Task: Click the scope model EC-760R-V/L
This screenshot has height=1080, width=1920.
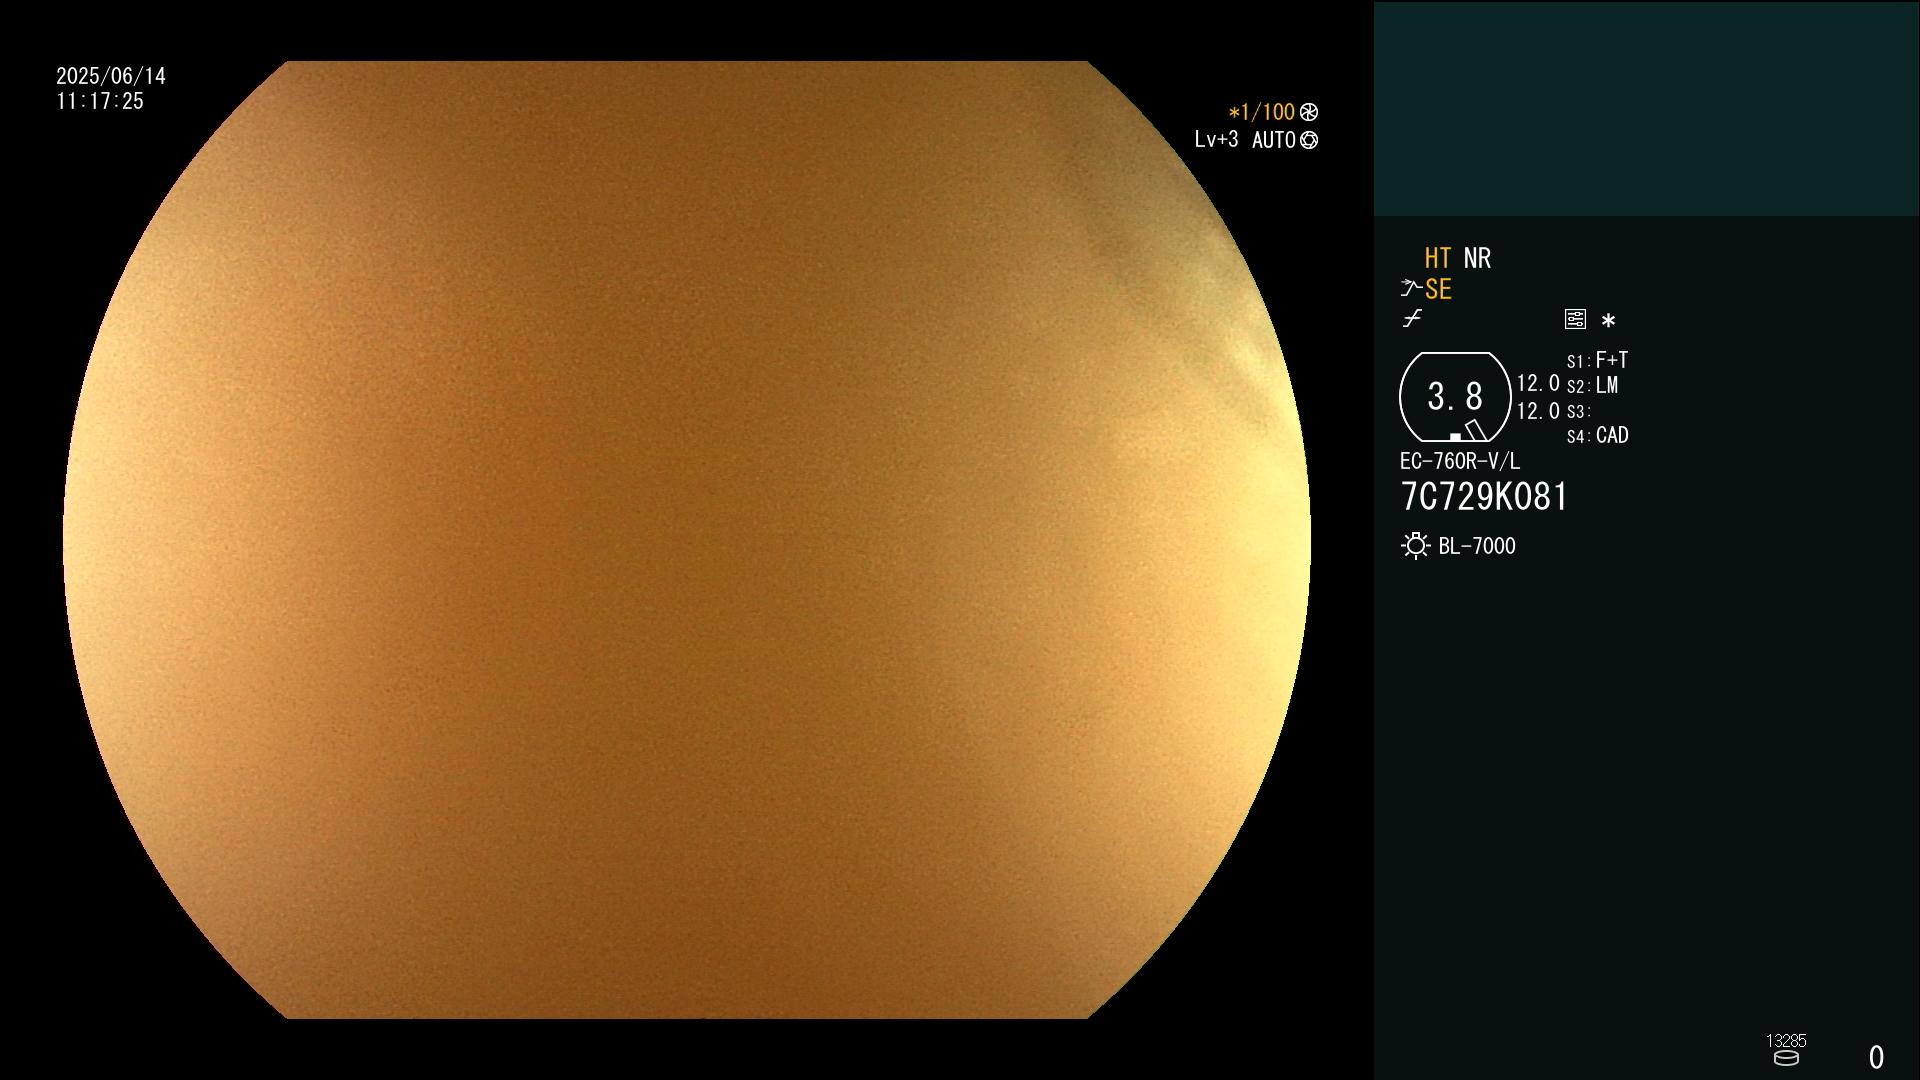Action: tap(1460, 461)
